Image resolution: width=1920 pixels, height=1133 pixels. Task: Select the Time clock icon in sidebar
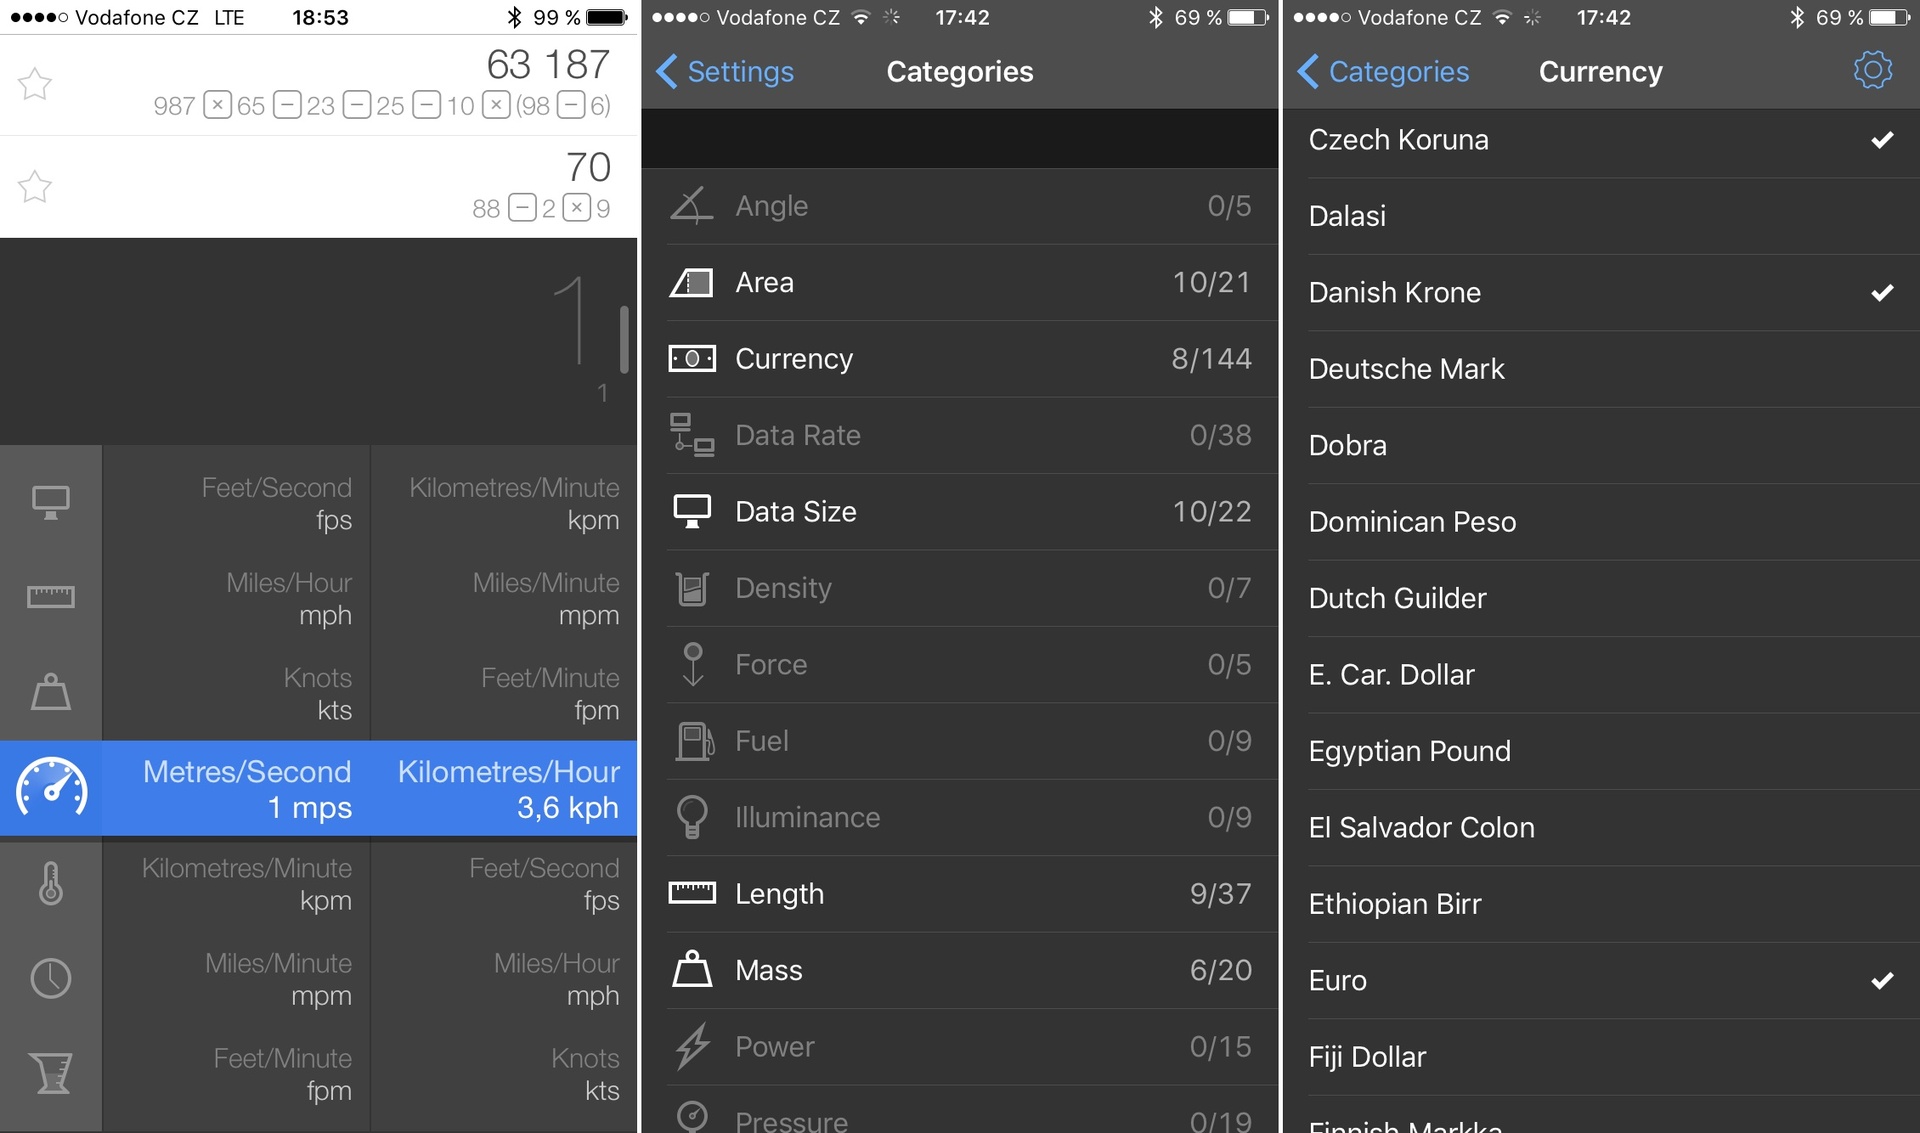[50, 978]
